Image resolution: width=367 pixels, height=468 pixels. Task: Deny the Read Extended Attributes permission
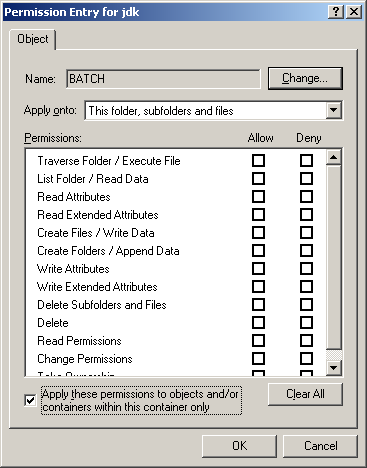pos(306,214)
